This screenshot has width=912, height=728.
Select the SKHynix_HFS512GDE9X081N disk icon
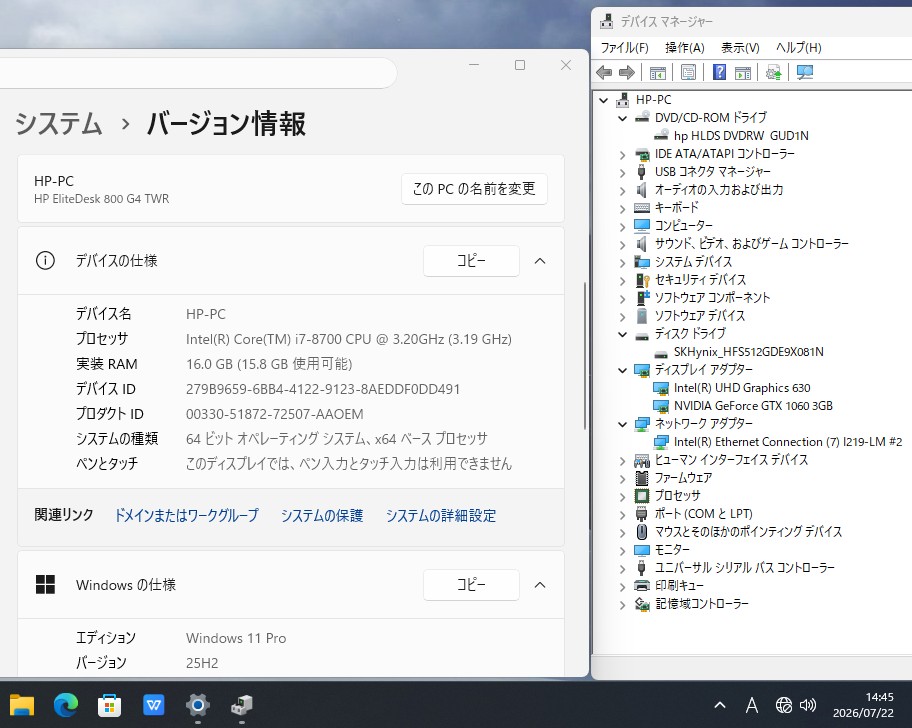click(x=661, y=352)
